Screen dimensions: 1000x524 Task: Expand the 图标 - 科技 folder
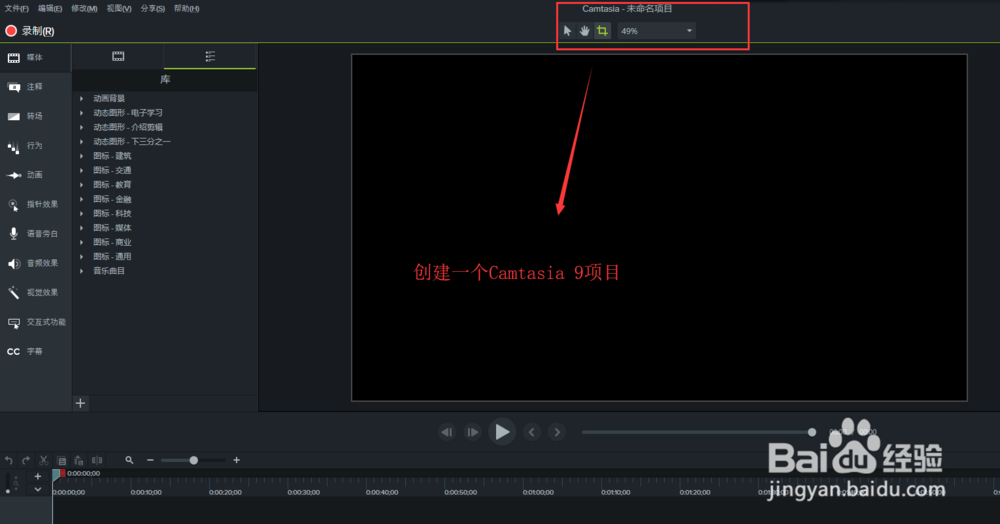(82, 214)
